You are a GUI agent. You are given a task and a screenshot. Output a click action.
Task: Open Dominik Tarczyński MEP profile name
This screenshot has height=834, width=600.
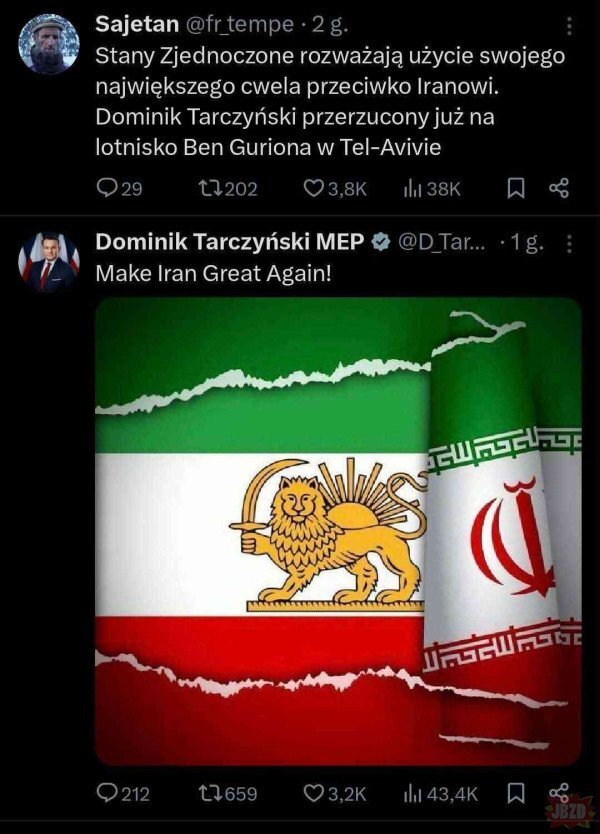229,242
